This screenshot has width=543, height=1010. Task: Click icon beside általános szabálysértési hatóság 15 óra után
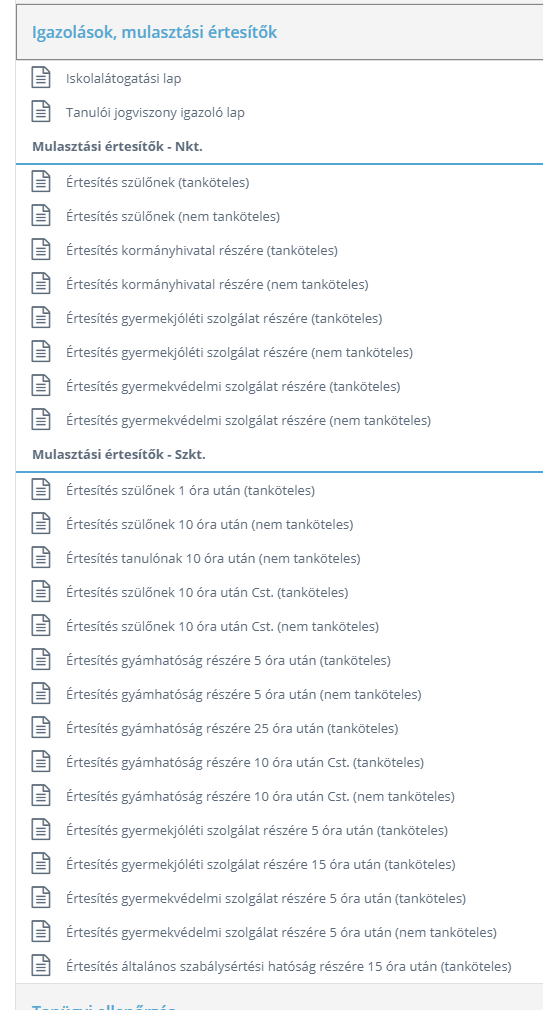41,966
